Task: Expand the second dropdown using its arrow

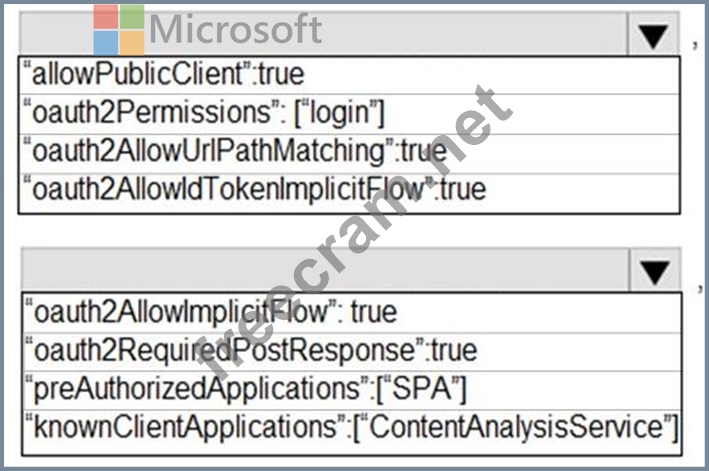Action: point(652,272)
